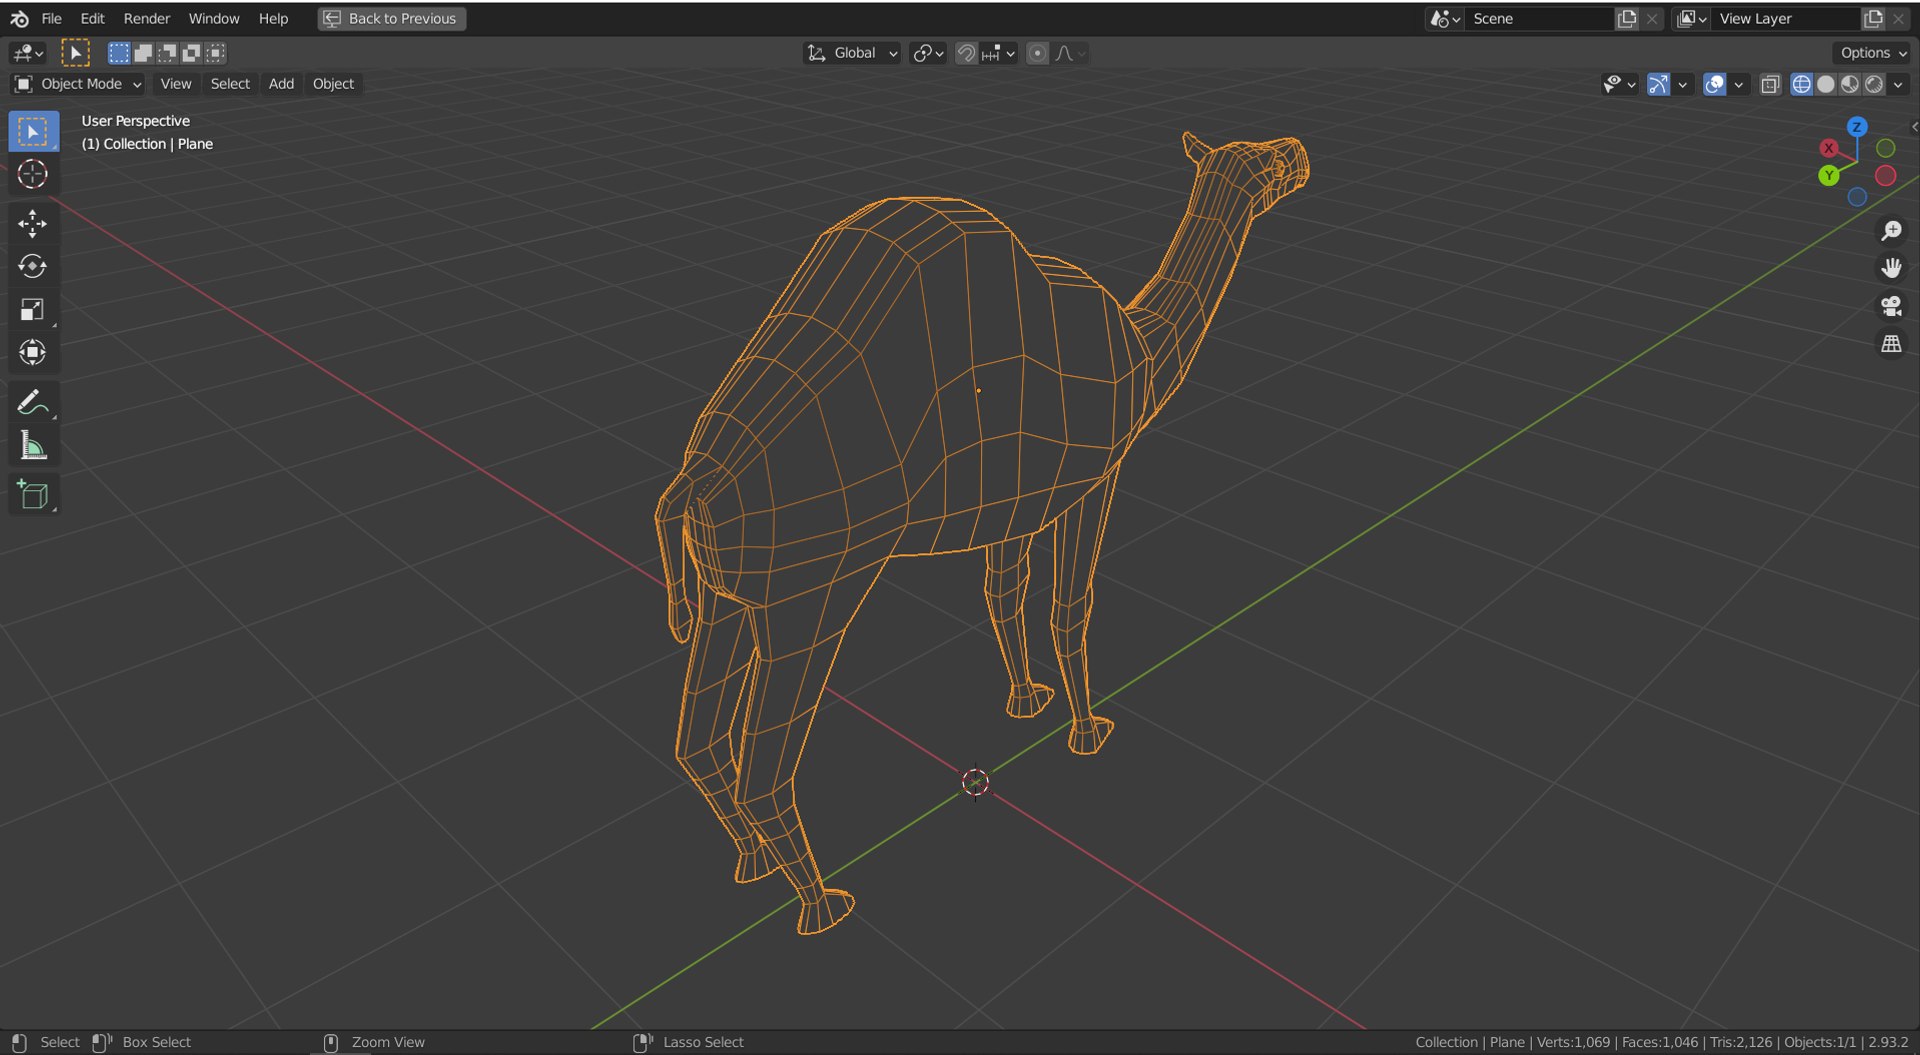This screenshot has width=1920, height=1055.
Task: Click the zoom view magnifier icon
Action: 1891,231
